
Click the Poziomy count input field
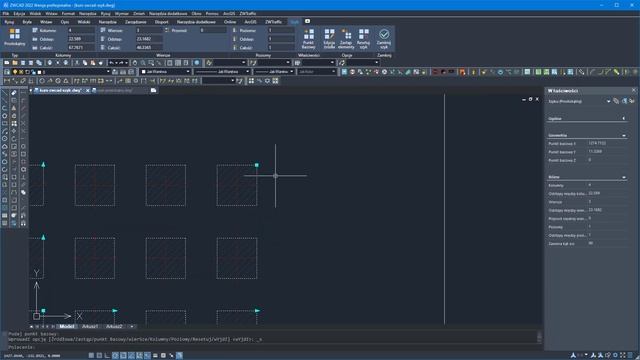[281, 30]
